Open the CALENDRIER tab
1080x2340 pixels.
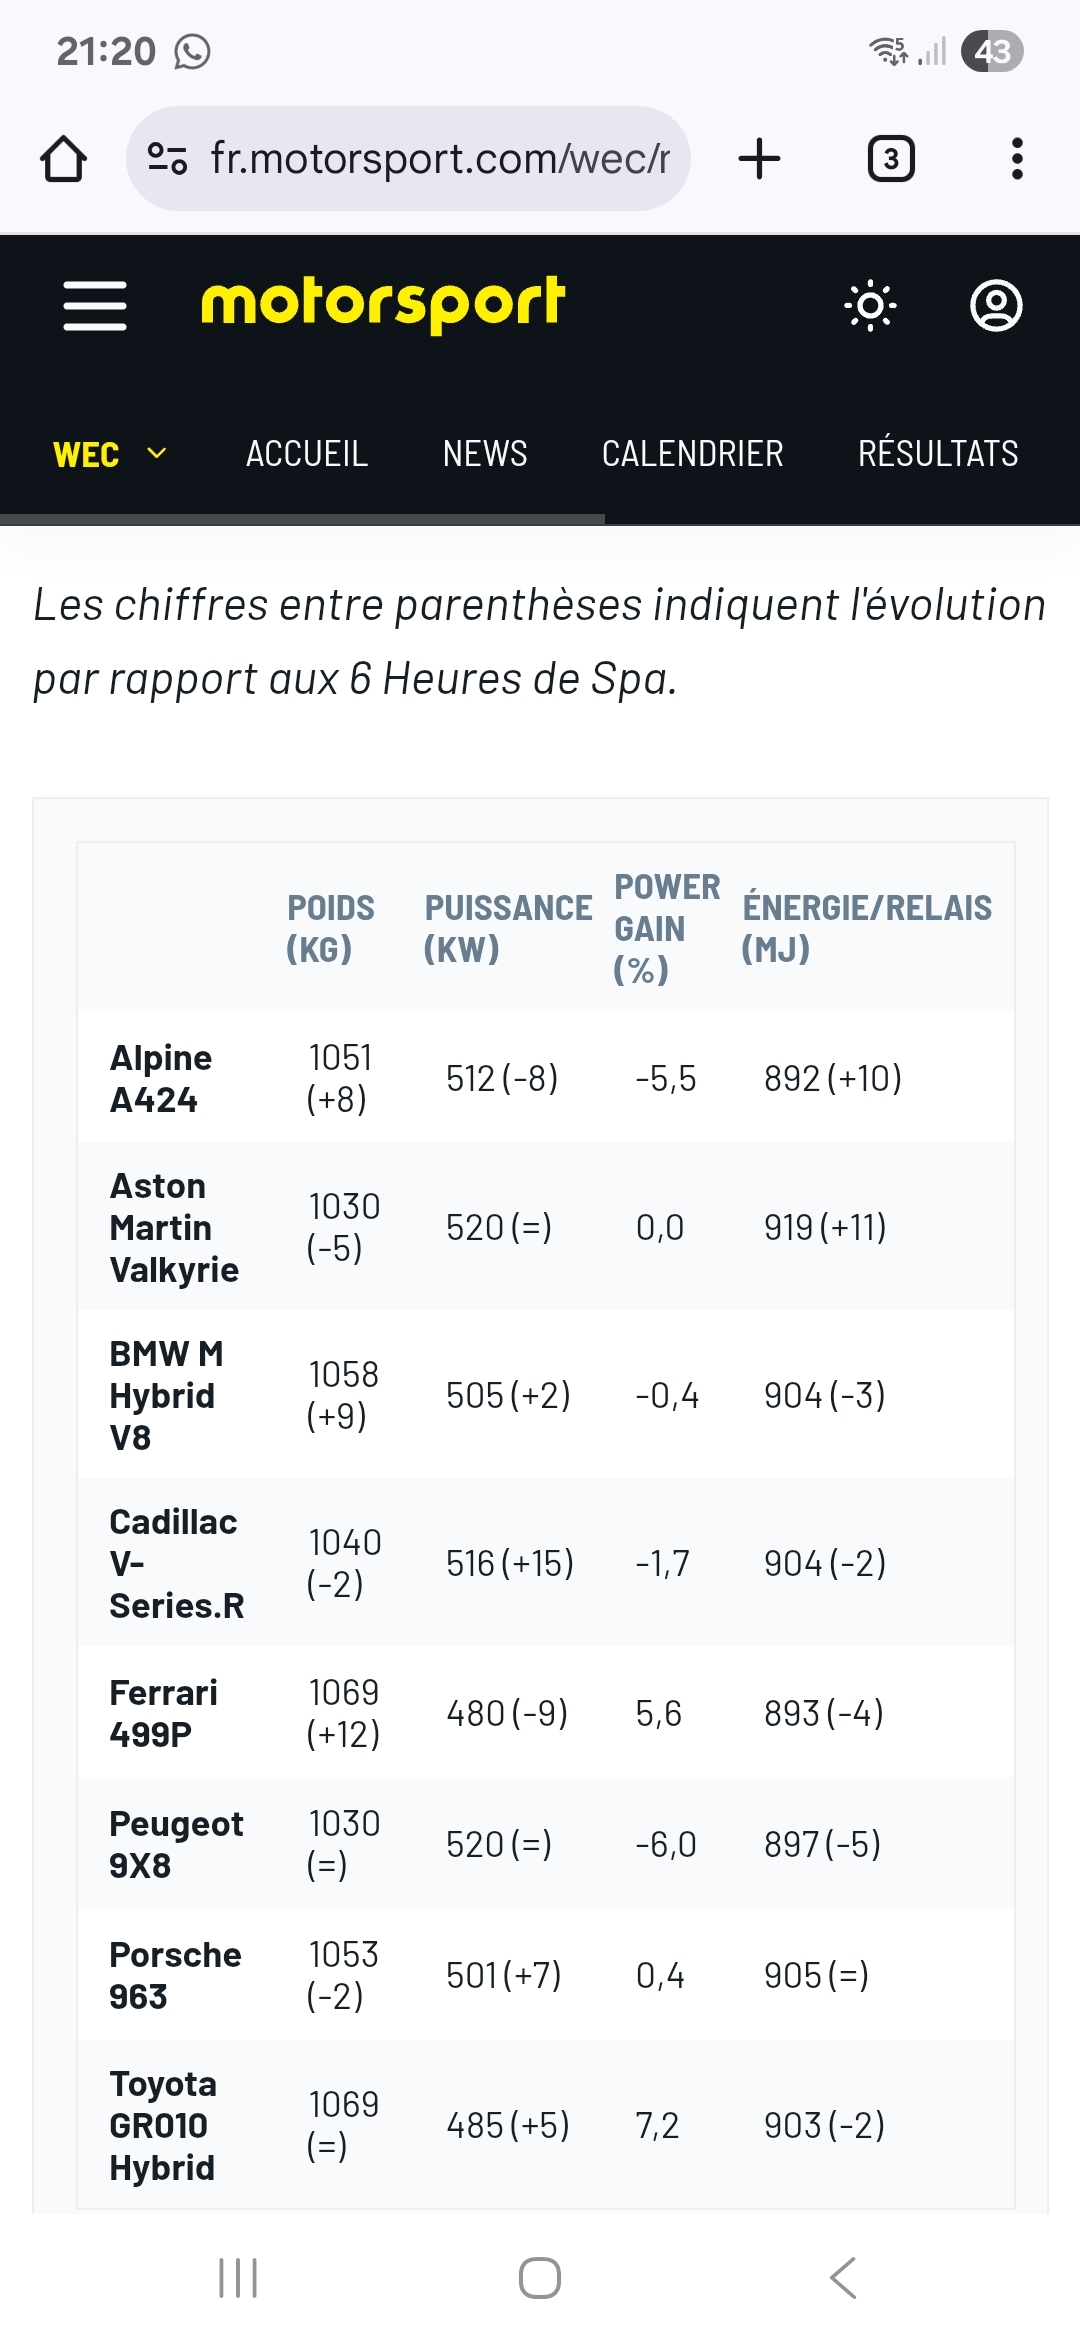tap(692, 454)
